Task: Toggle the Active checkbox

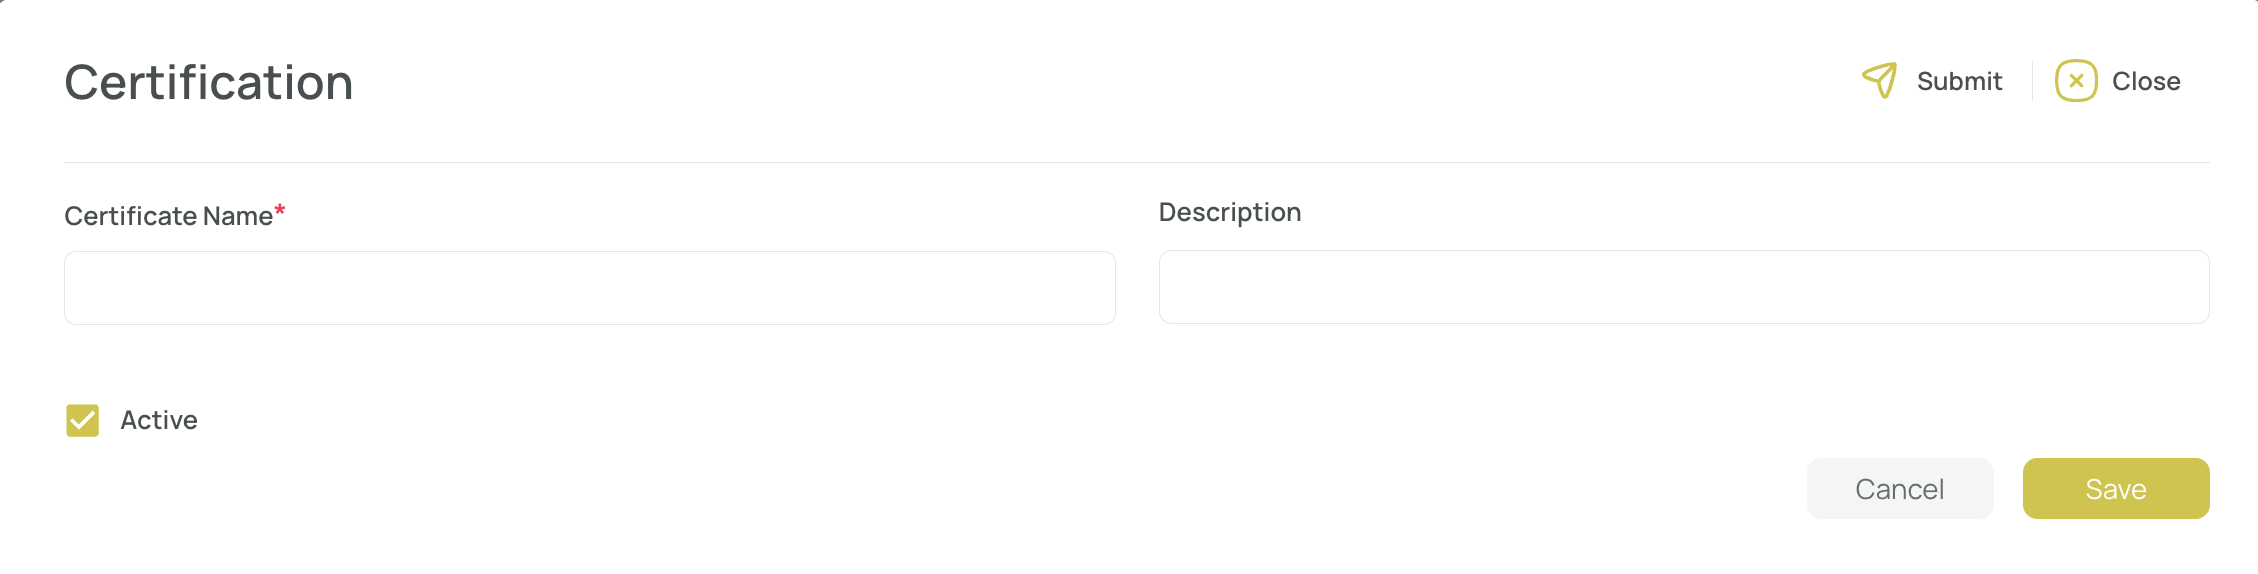Action: [83, 421]
